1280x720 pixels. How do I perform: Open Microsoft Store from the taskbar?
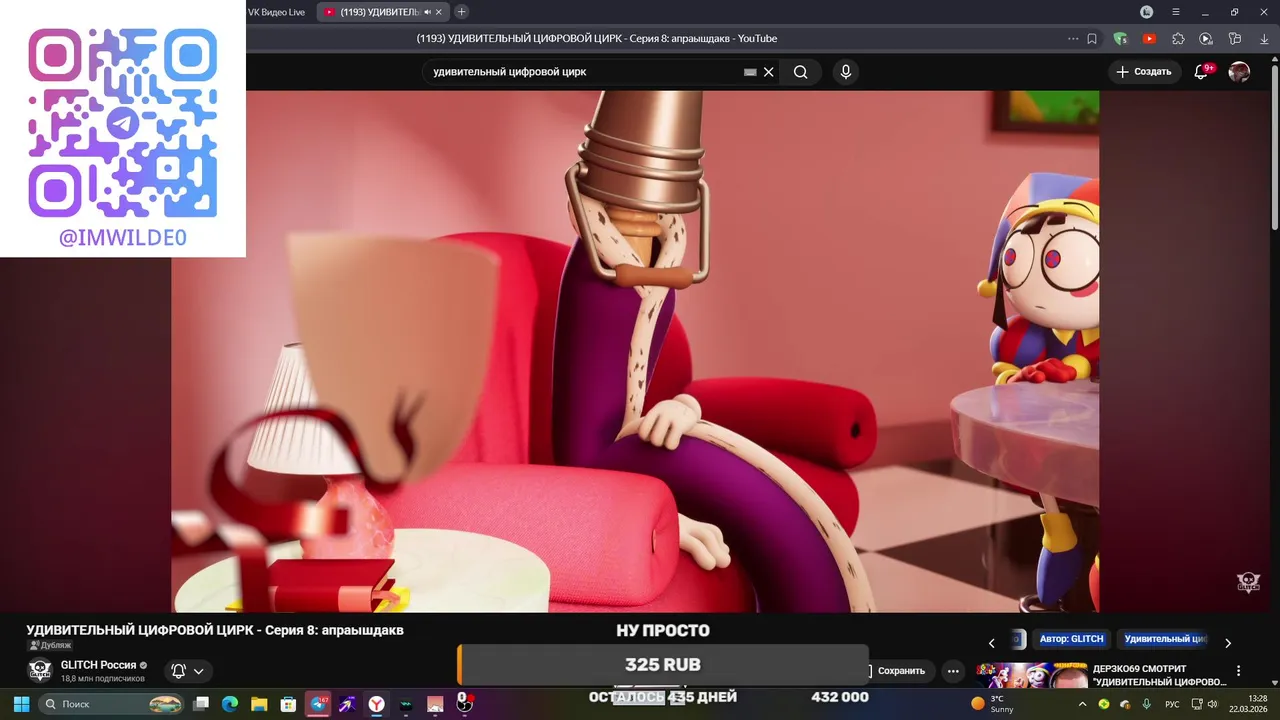tap(289, 704)
